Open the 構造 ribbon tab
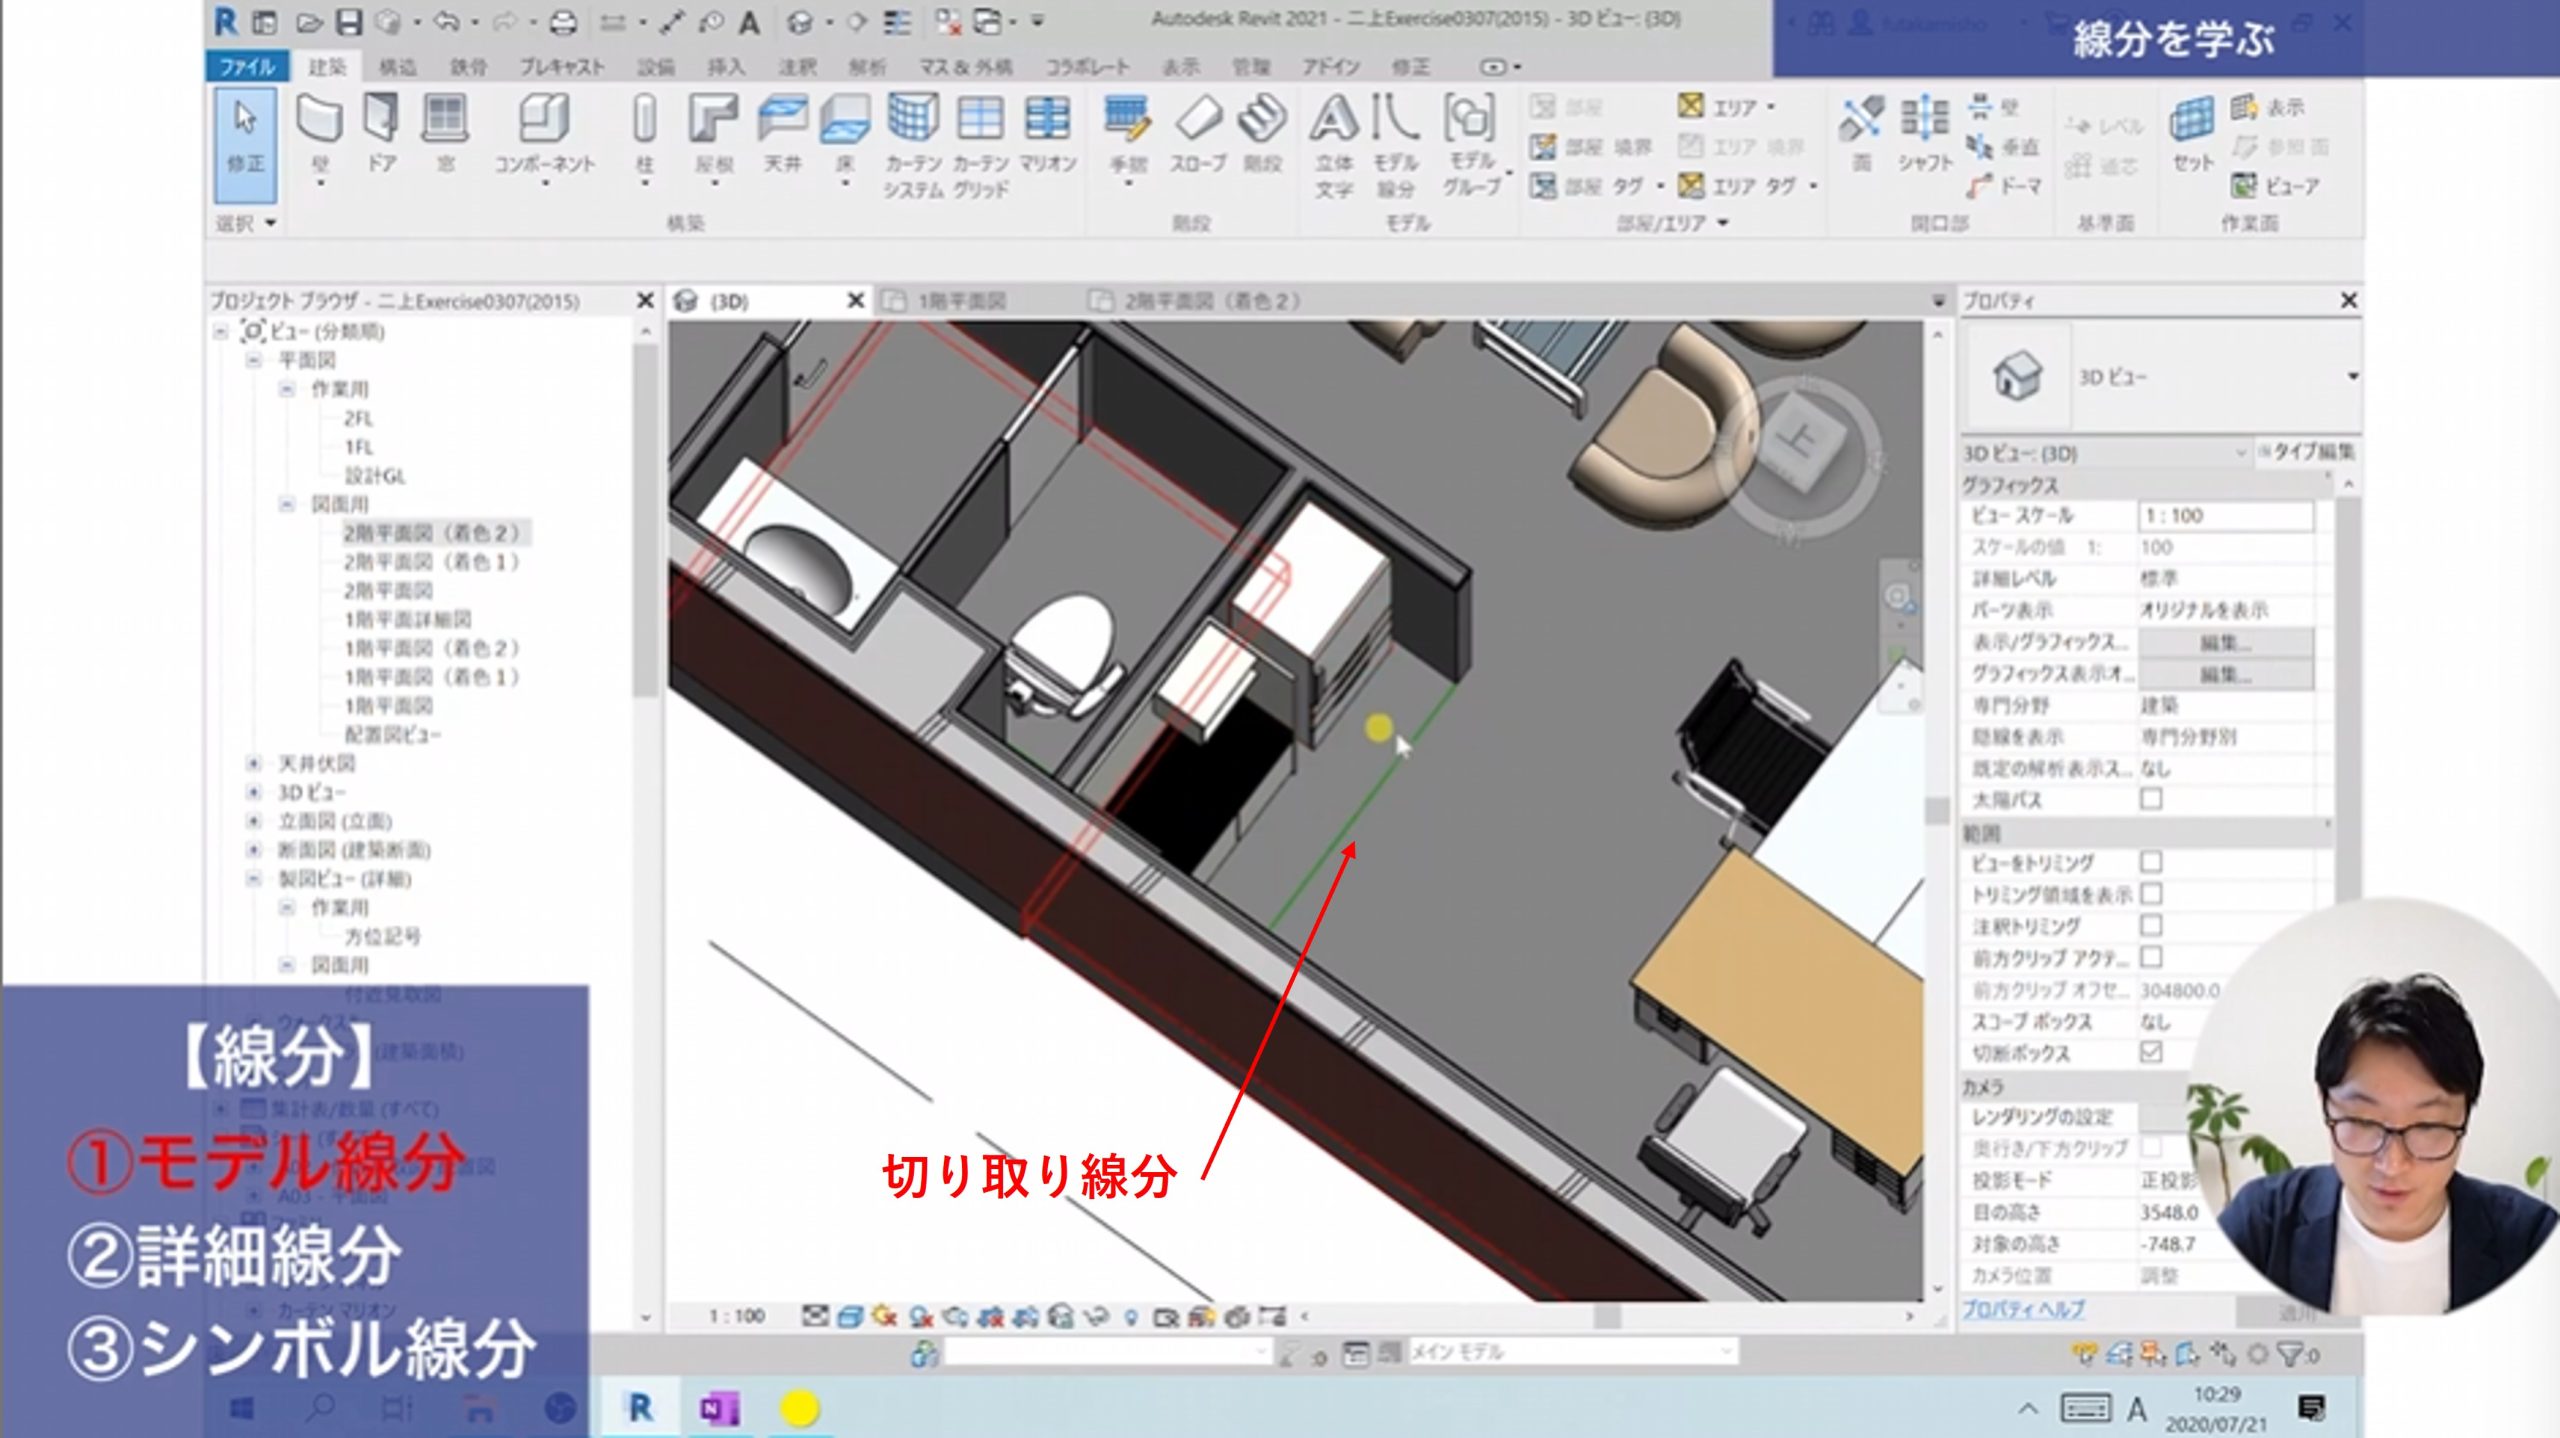This screenshot has height=1438, width=2560. click(397, 67)
